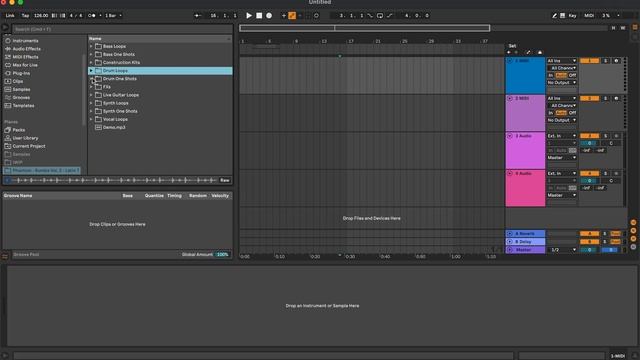Enable Draw Mode pencil icon
The image size is (640, 360).
coord(554,16)
